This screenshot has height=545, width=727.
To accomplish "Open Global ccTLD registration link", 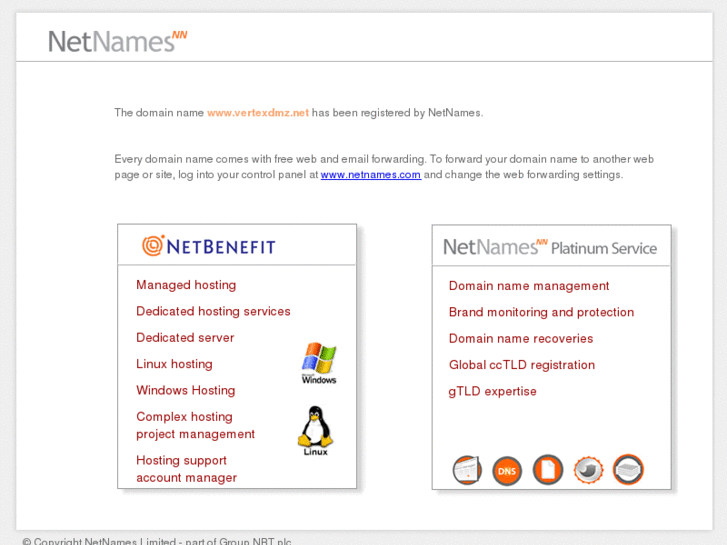I will coord(522,365).
